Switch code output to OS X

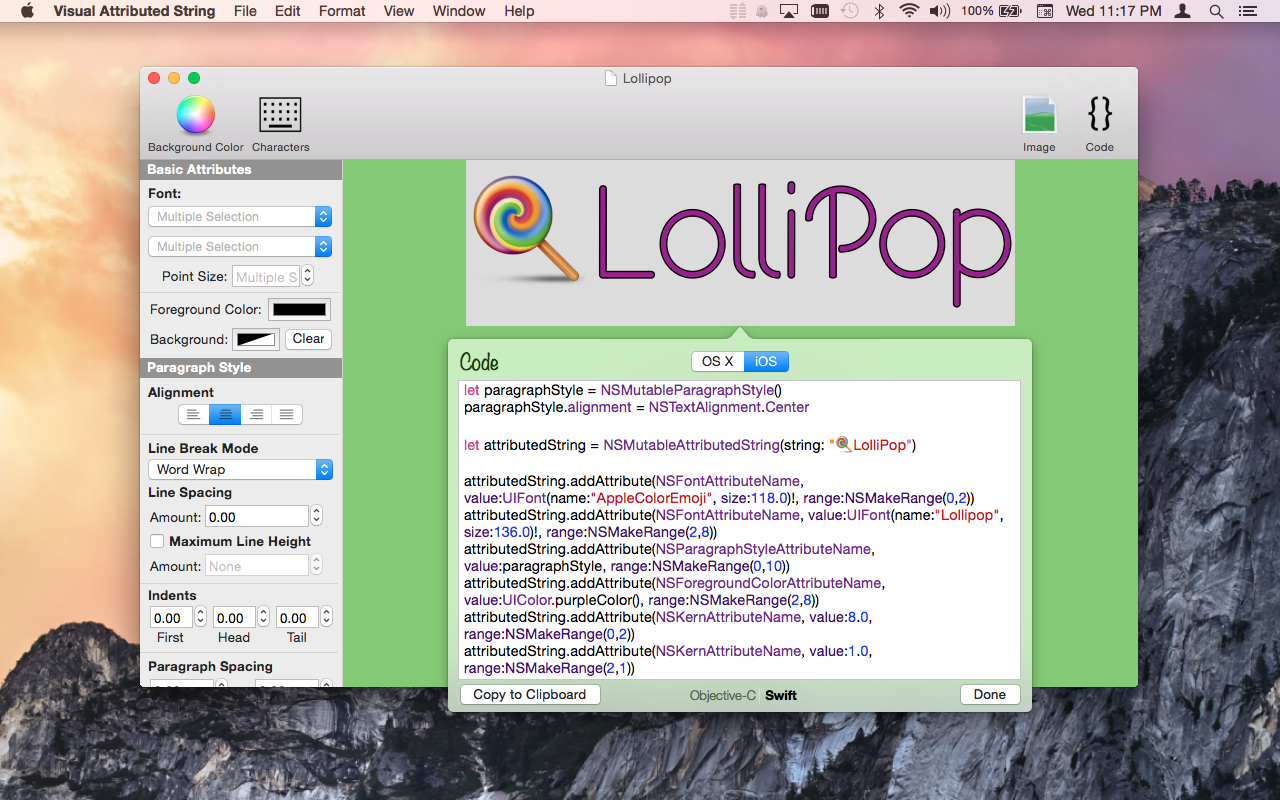717,361
